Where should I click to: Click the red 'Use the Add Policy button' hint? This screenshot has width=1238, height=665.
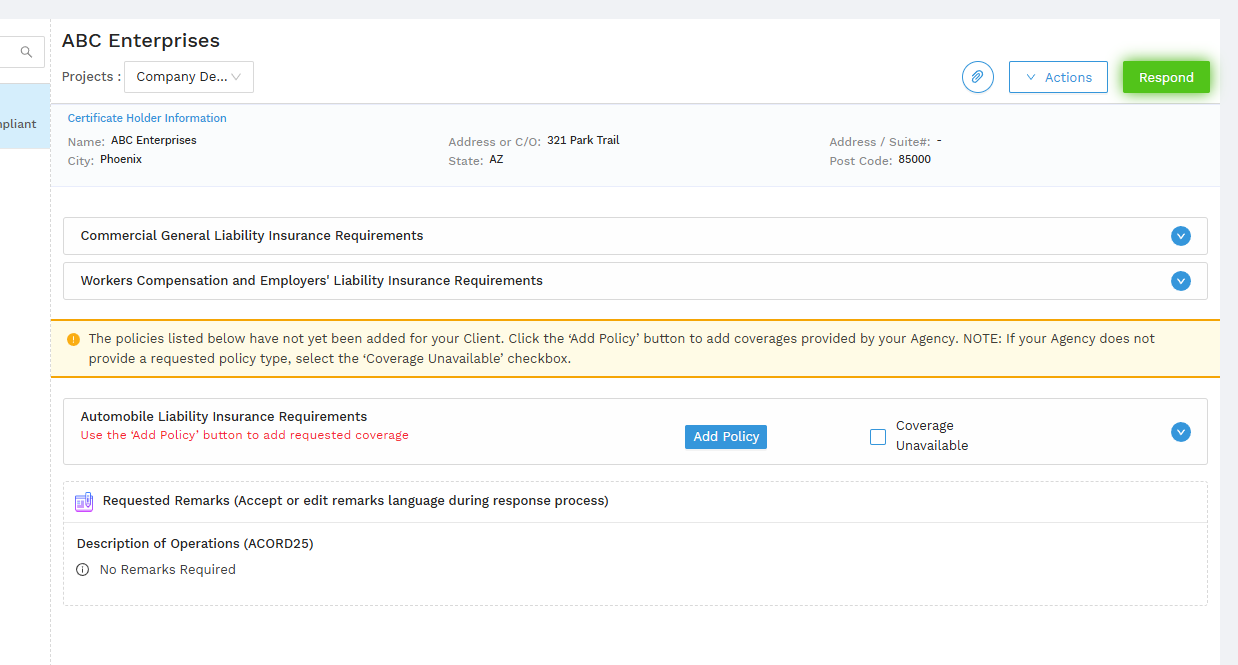pyautogui.click(x=245, y=436)
